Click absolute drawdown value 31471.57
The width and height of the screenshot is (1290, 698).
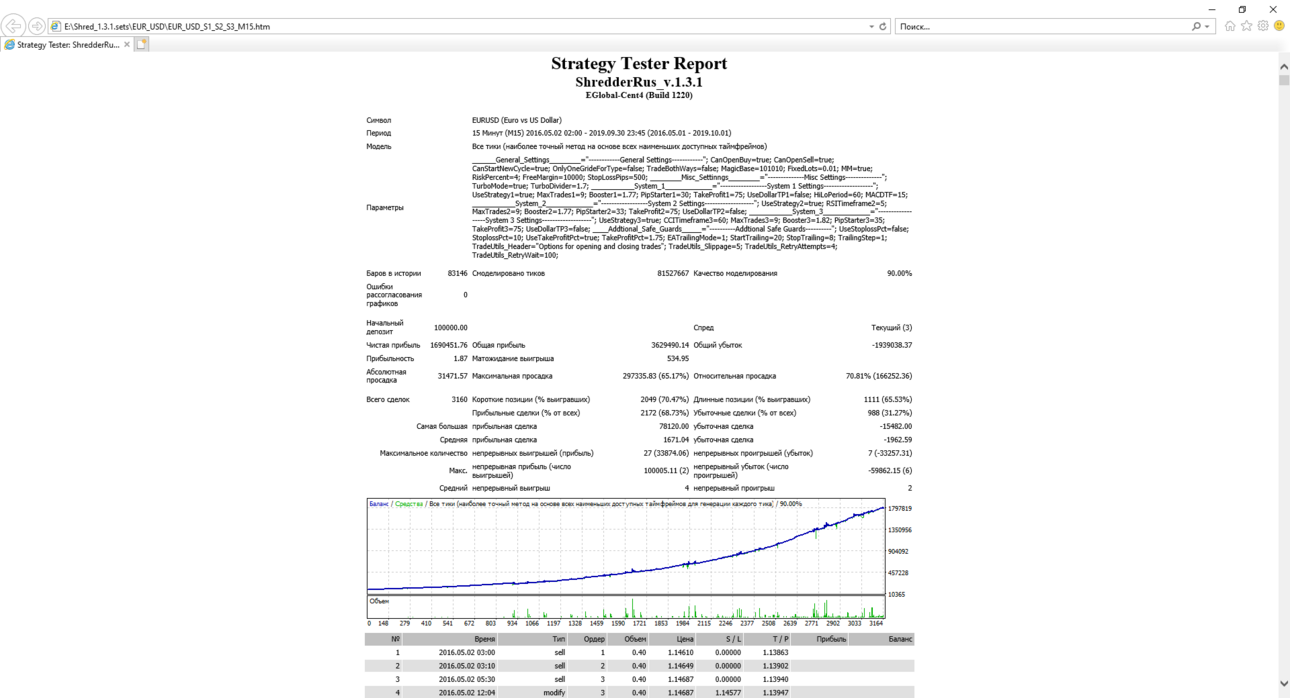click(x=452, y=376)
